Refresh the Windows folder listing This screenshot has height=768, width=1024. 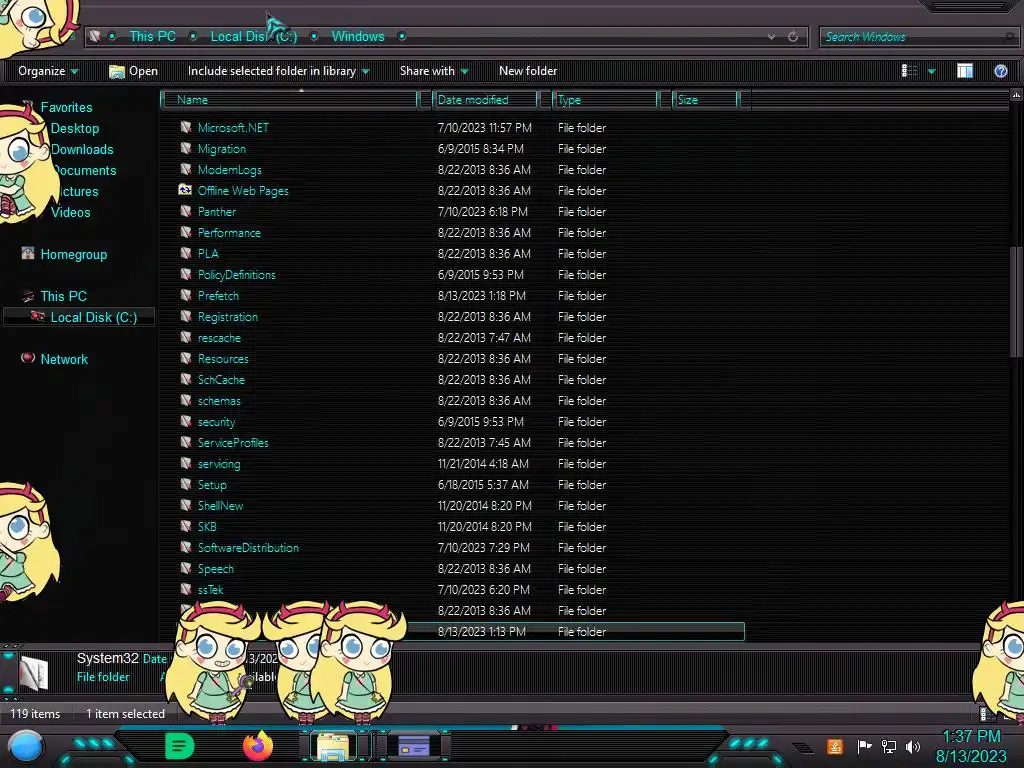coord(793,37)
